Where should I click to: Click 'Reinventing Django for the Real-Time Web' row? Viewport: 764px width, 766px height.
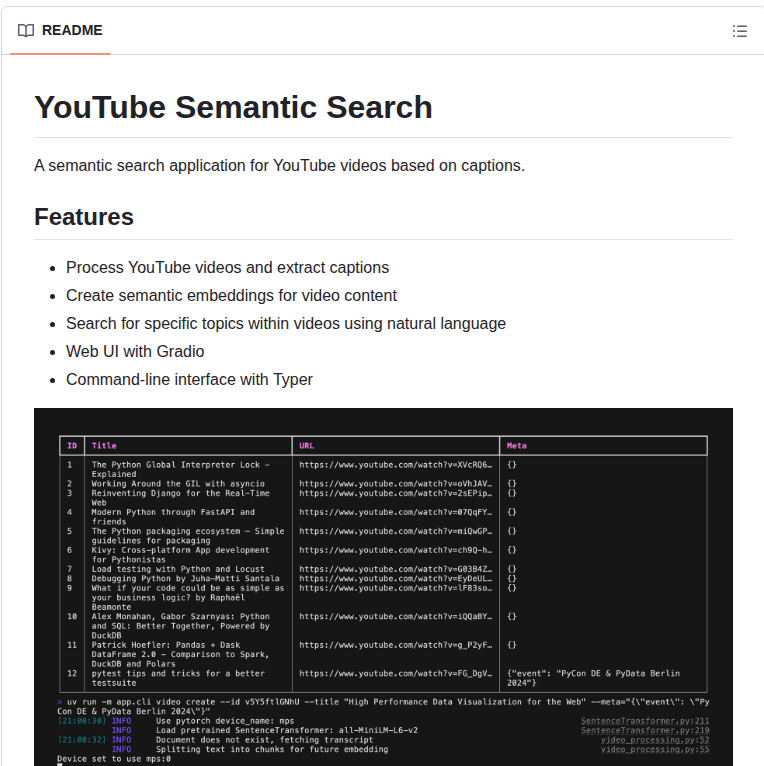pos(181,498)
